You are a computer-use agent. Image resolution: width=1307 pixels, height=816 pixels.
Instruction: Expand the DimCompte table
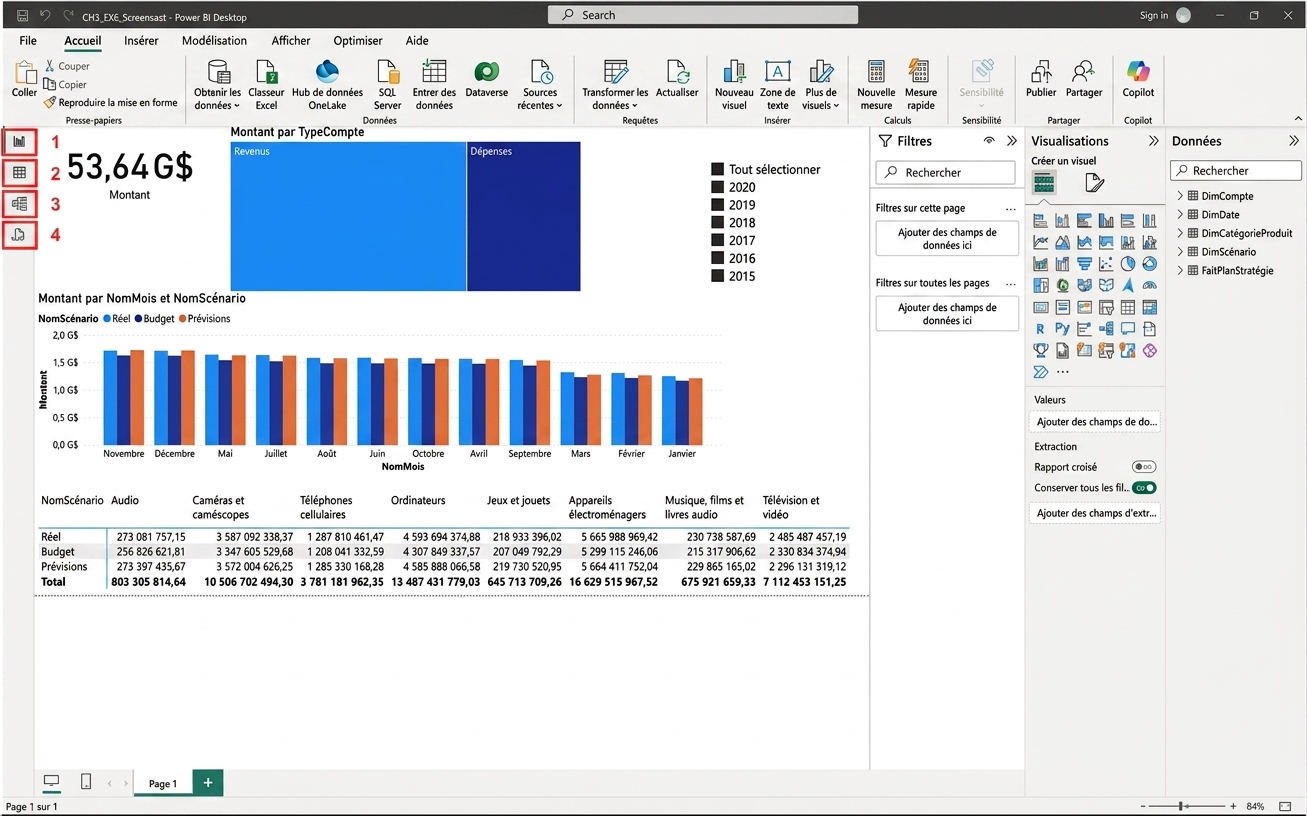click(x=1180, y=196)
